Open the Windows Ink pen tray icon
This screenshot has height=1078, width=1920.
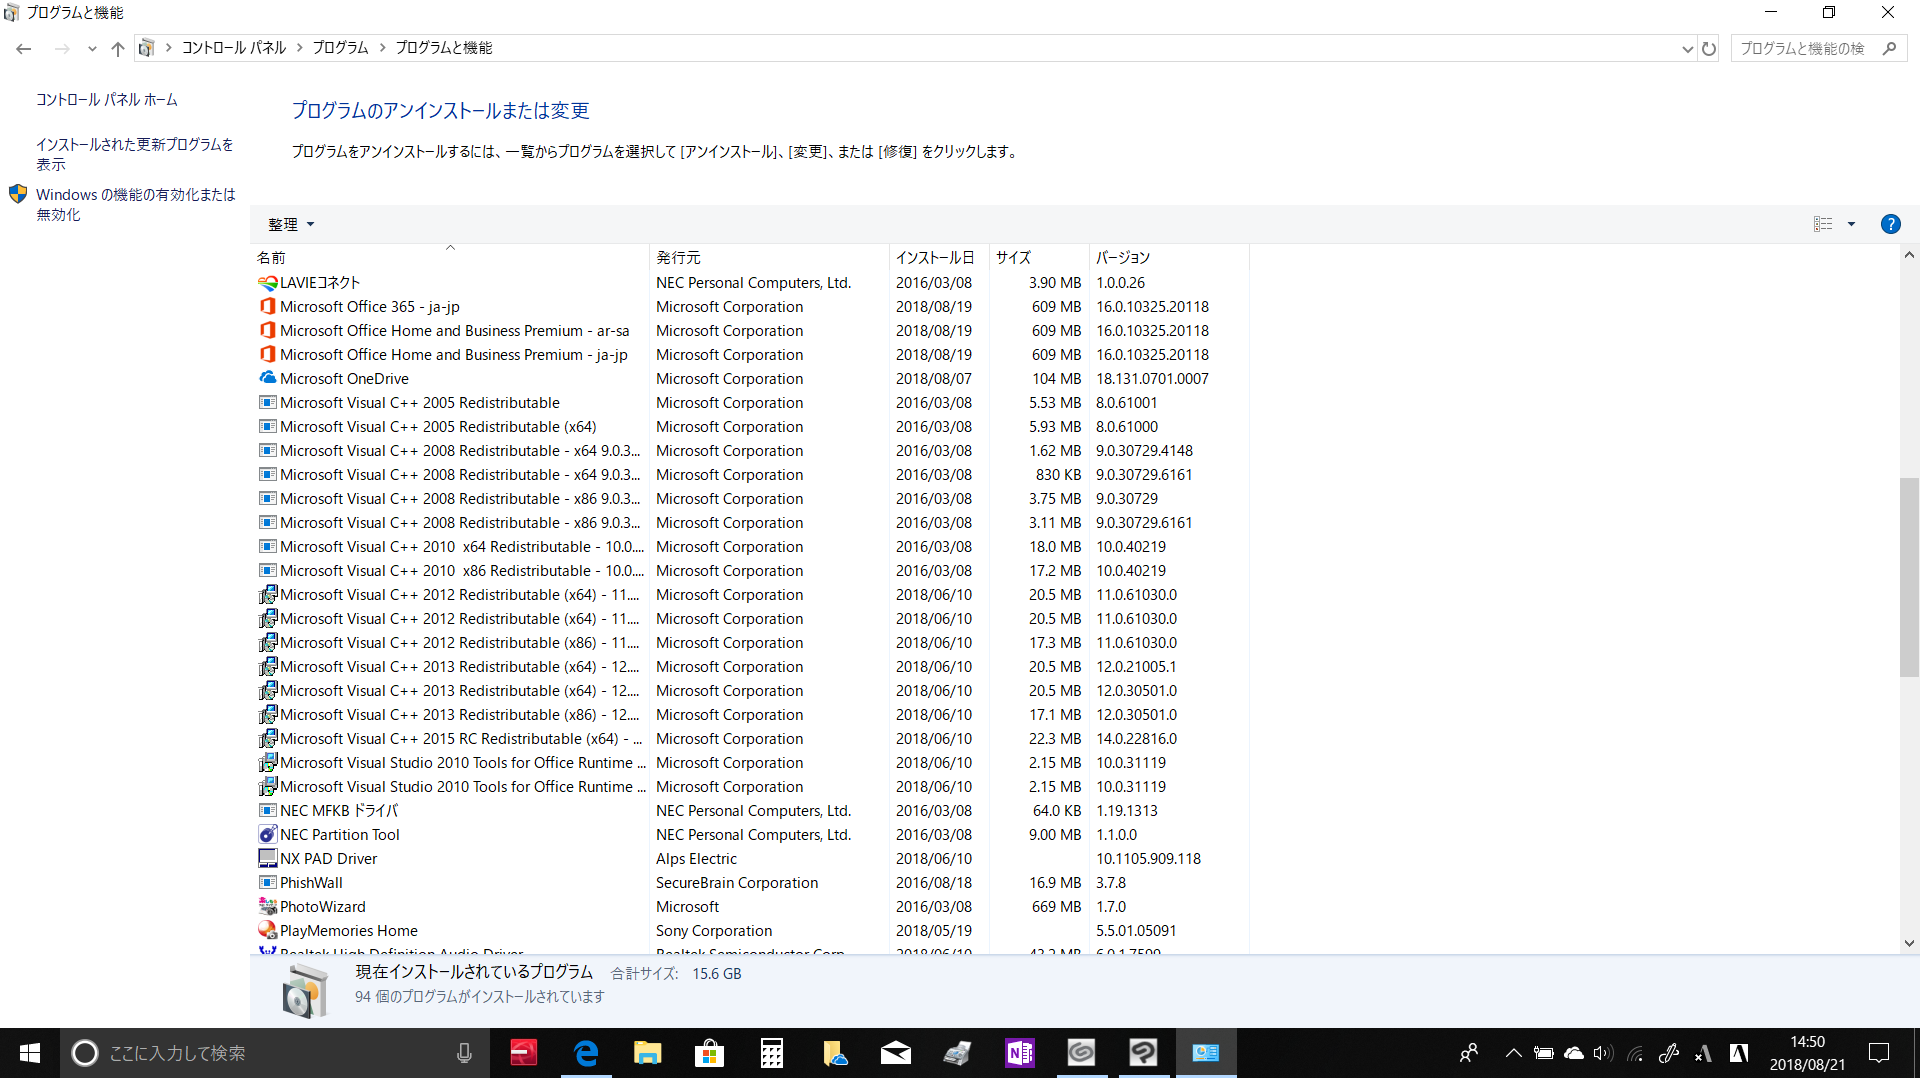point(1669,1053)
